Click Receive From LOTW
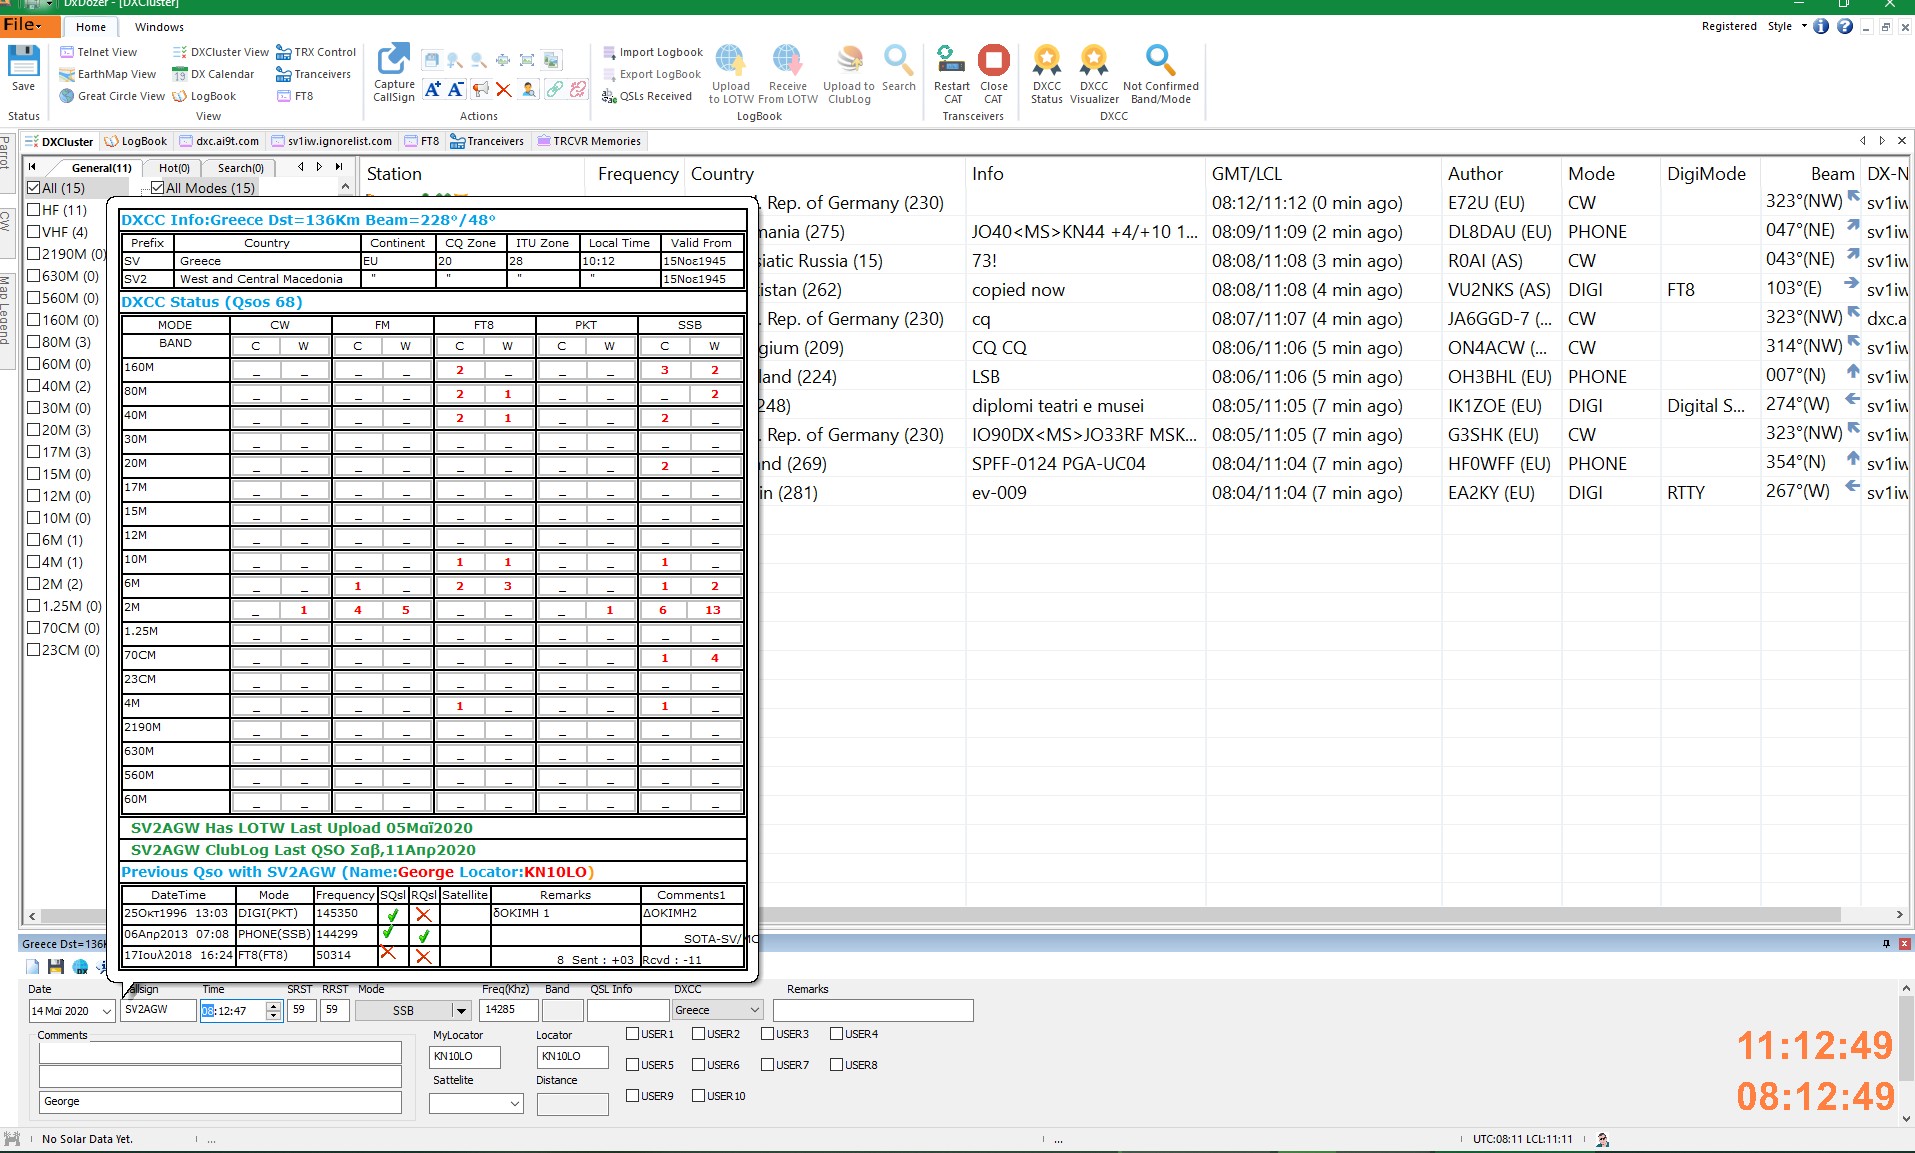1915x1153 pixels. coord(788,74)
